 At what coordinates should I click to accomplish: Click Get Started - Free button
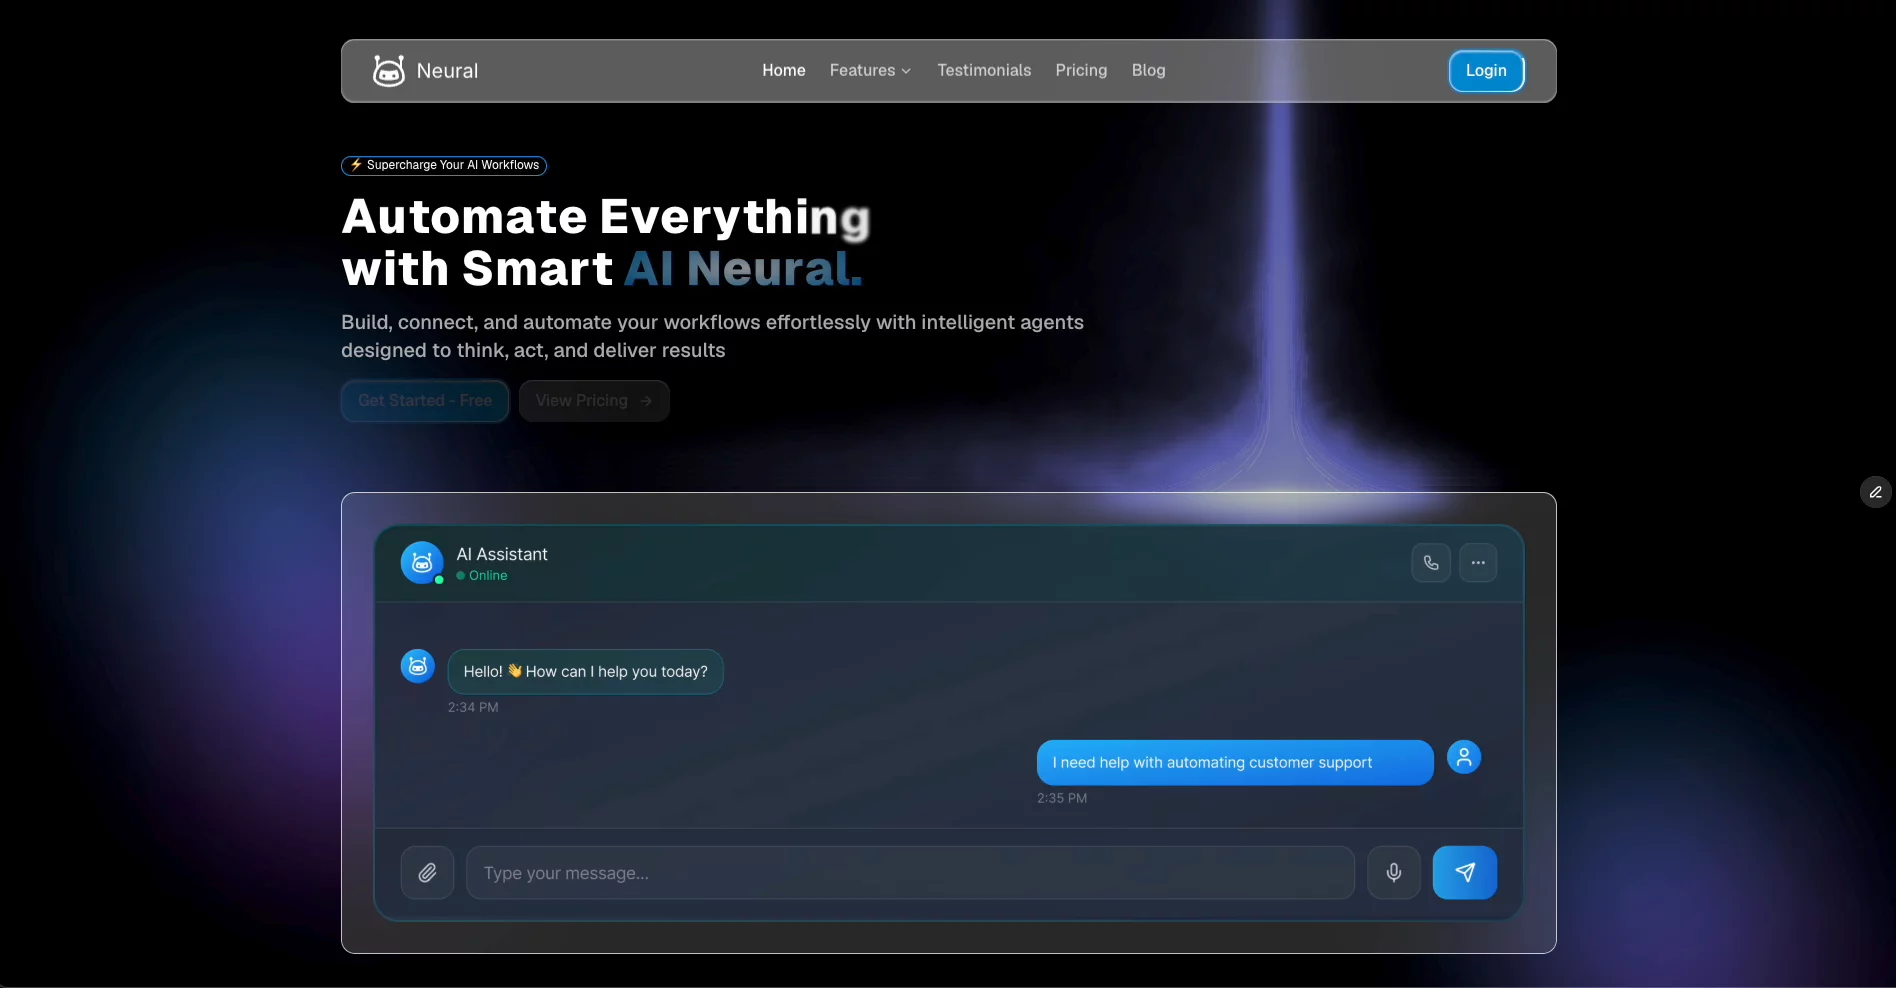tap(425, 401)
